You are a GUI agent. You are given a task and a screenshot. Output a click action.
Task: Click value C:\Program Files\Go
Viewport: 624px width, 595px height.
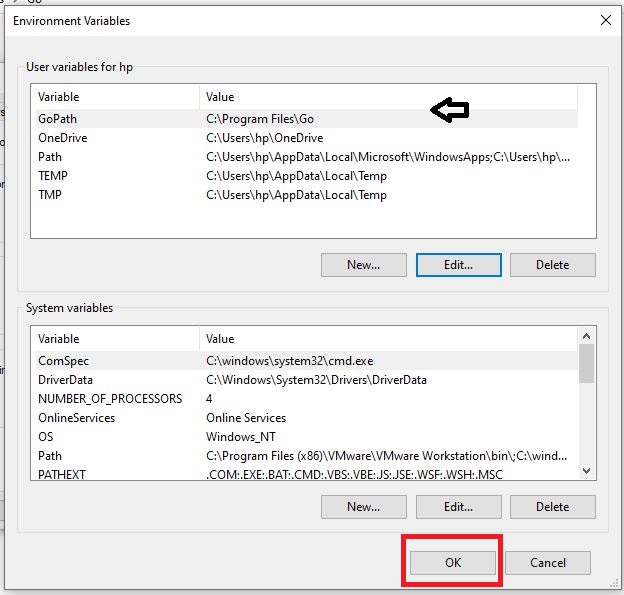coord(260,119)
